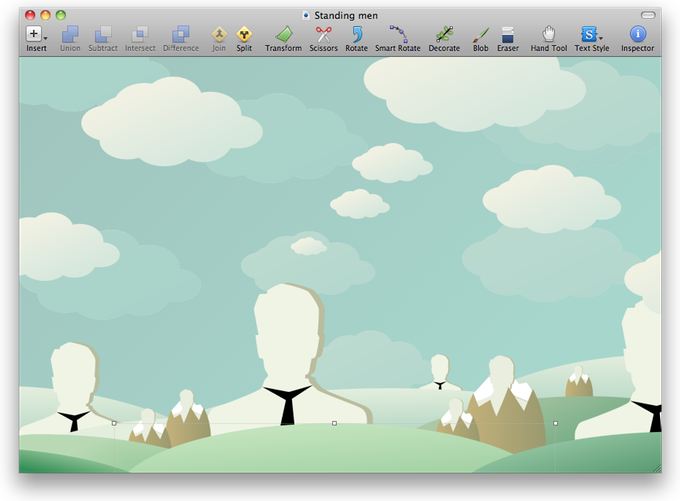
Task: Open the Insert dropdown arrow
Action: coord(46,38)
